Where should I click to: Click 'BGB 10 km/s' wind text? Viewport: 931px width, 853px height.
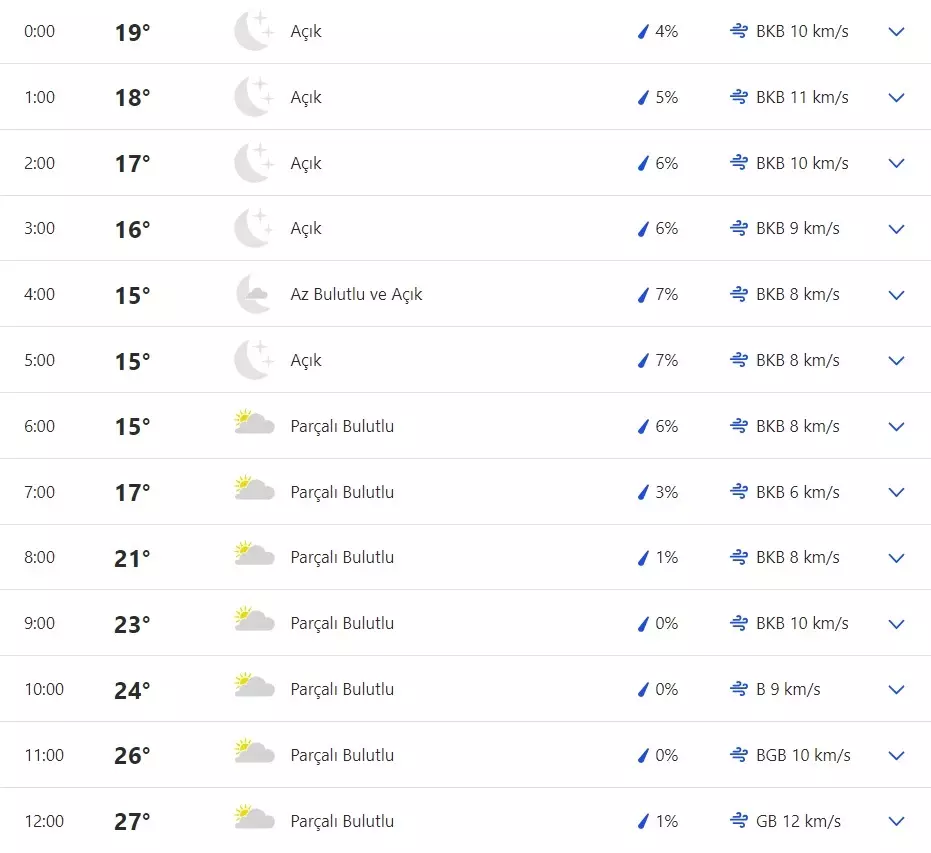click(803, 755)
